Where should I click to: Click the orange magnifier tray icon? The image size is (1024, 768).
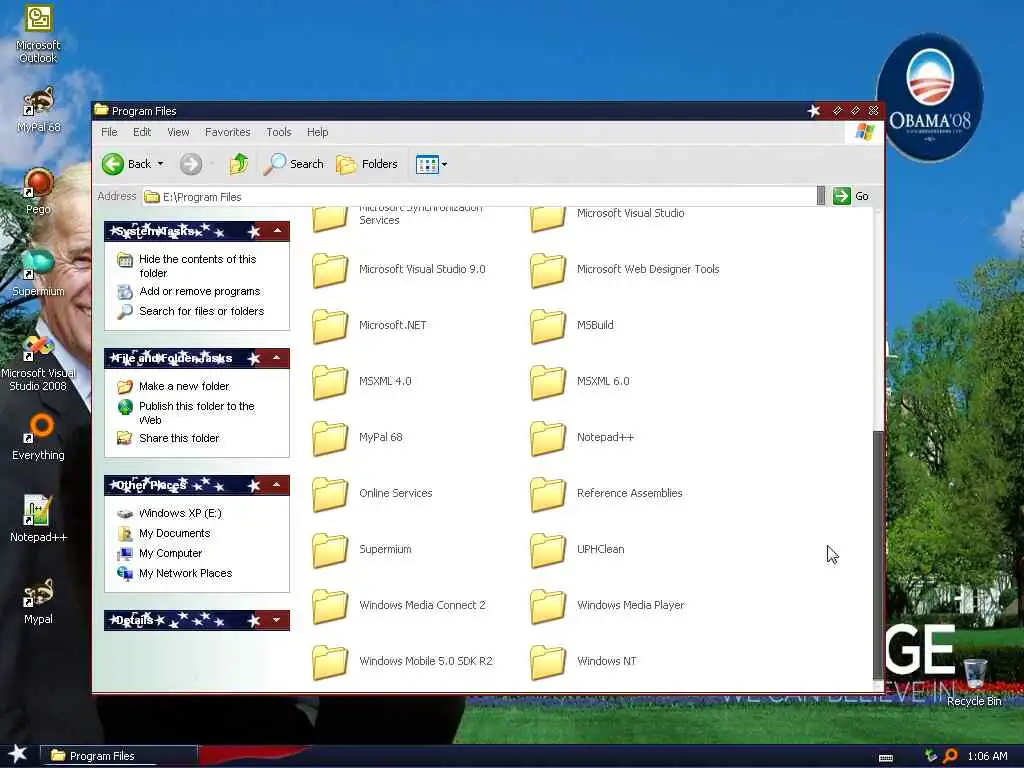point(950,756)
